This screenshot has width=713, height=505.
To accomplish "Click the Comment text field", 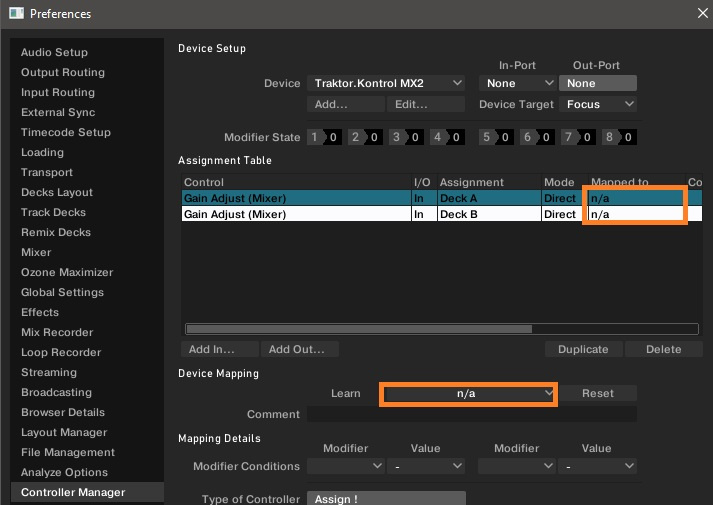I will tap(470, 414).
